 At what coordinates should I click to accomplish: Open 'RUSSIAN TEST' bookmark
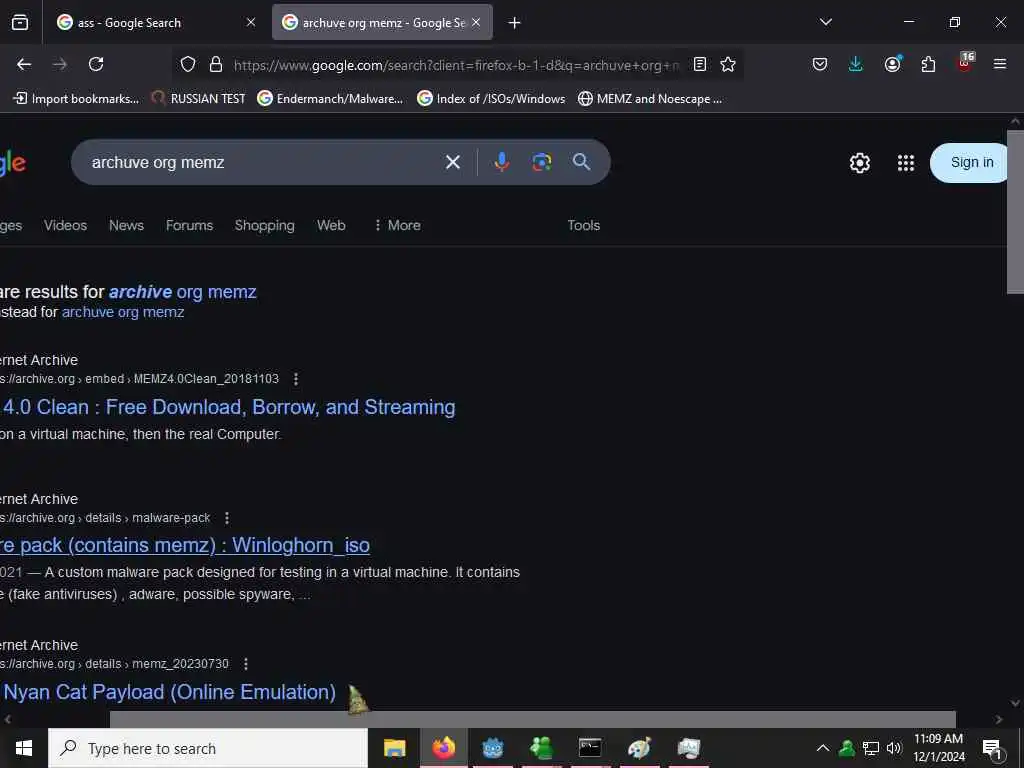click(x=198, y=99)
